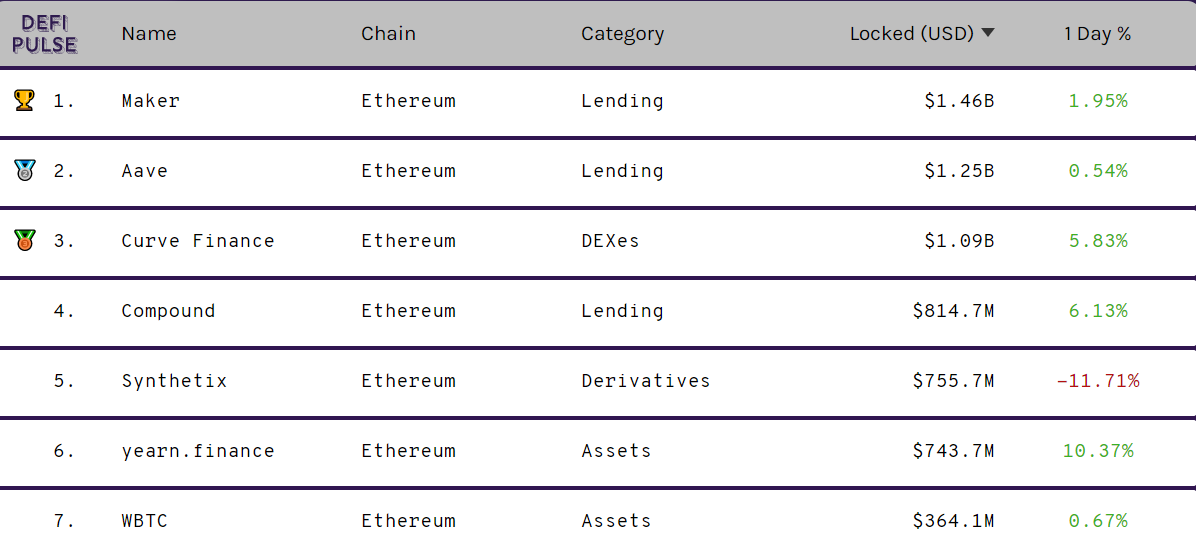Open the Synthetix project link
This screenshot has height=553, width=1196.
(x=174, y=381)
